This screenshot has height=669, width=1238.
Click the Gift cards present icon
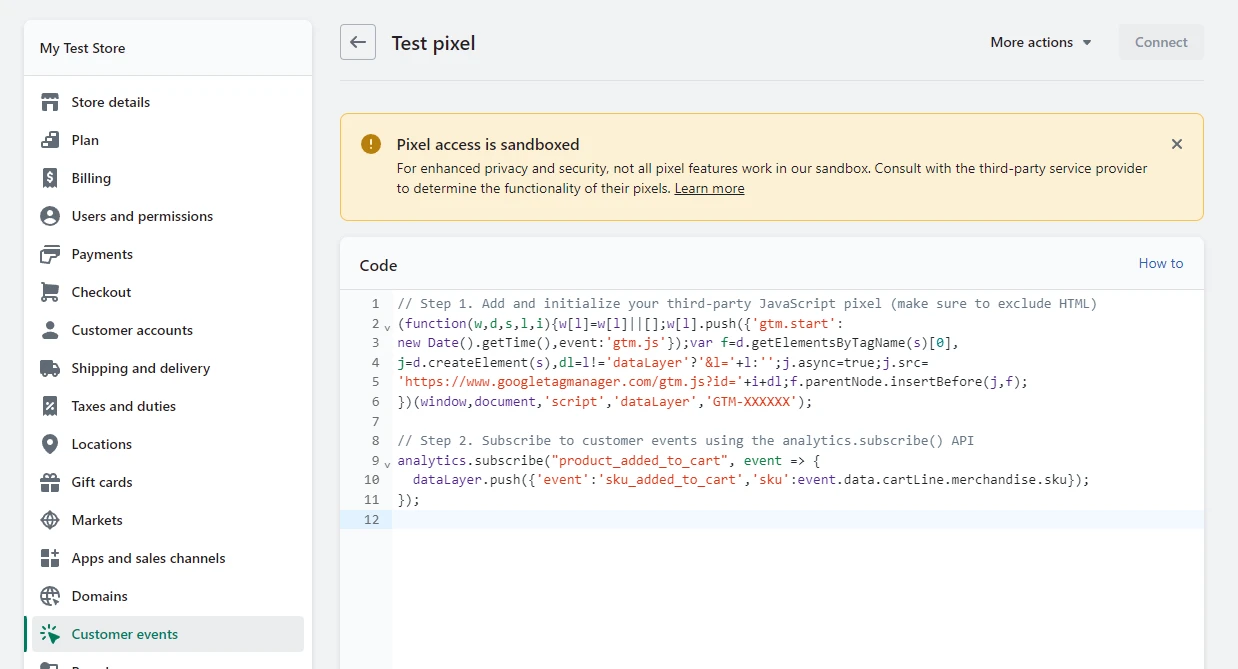pyautogui.click(x=50, y=482)
